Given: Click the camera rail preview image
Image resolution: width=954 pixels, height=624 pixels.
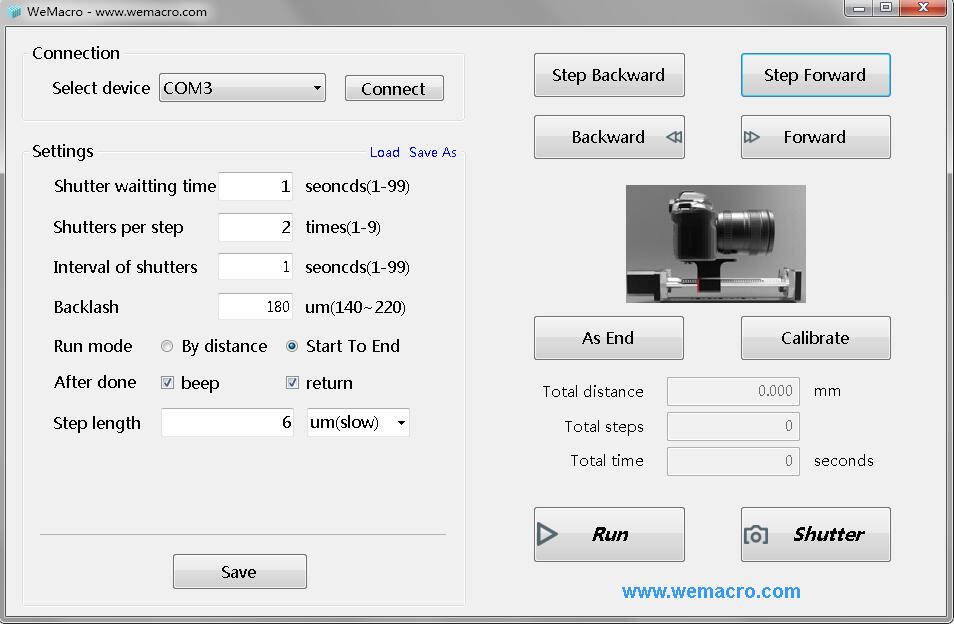Looking at the screenshot, I should click(716, 244).
